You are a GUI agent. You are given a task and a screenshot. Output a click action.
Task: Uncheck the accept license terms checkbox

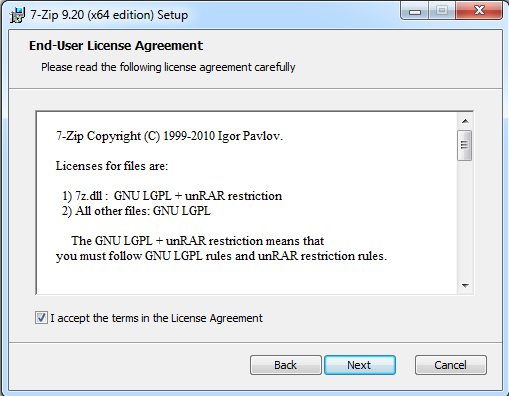point(41,318)
